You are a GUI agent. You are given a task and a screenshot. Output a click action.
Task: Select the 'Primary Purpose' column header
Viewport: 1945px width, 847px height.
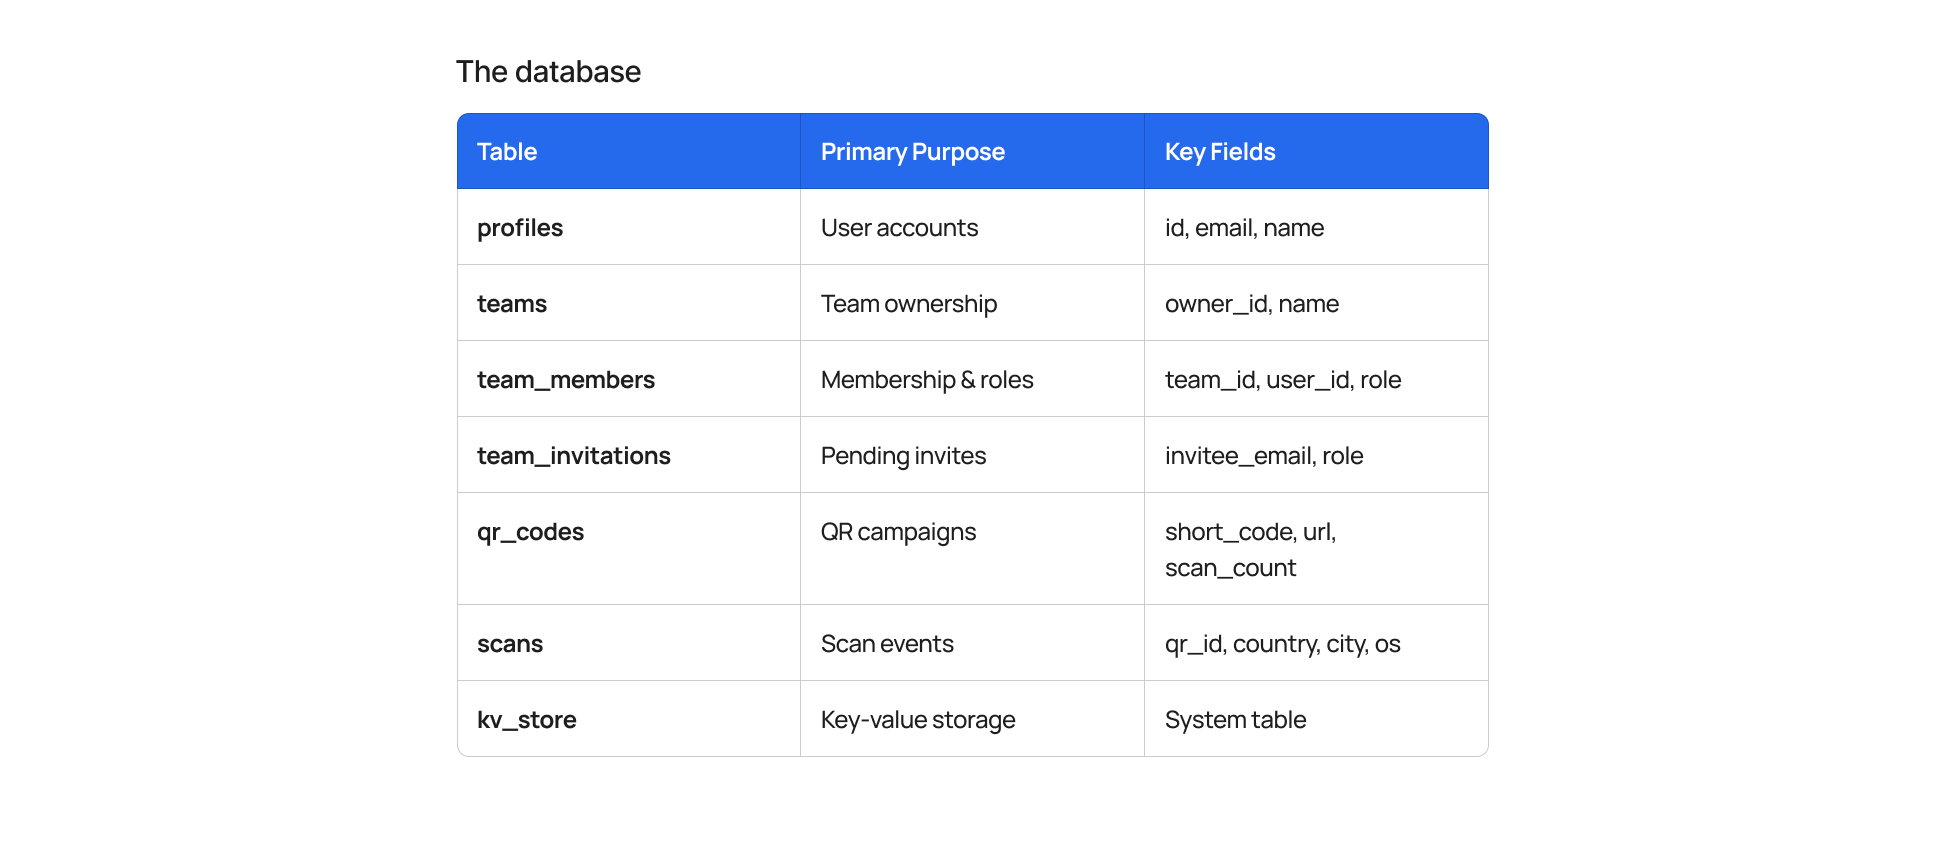coord(973,151)
